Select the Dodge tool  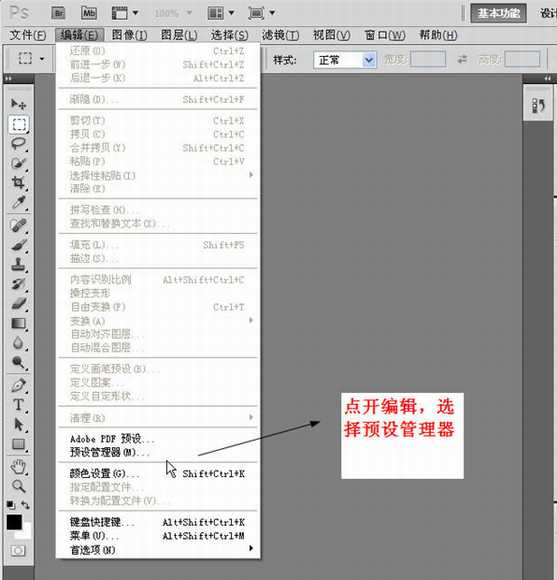(18, 362)
